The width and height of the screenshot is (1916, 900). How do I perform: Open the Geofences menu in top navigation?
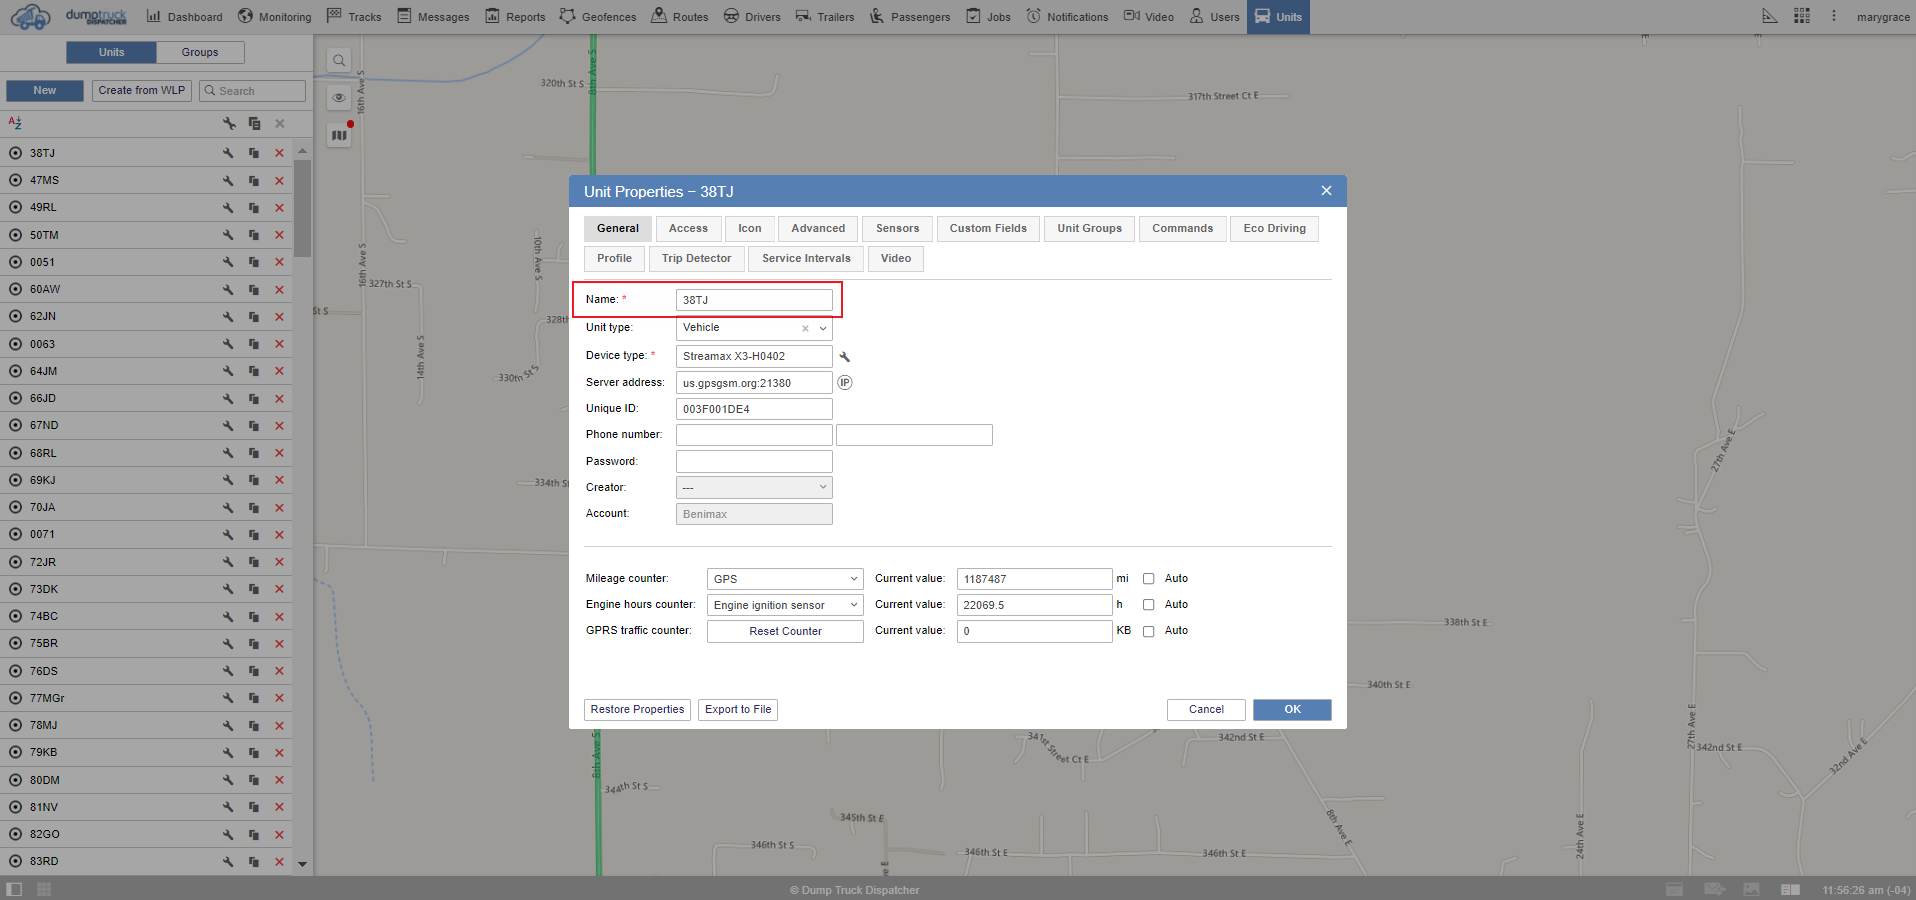(598, 17)
